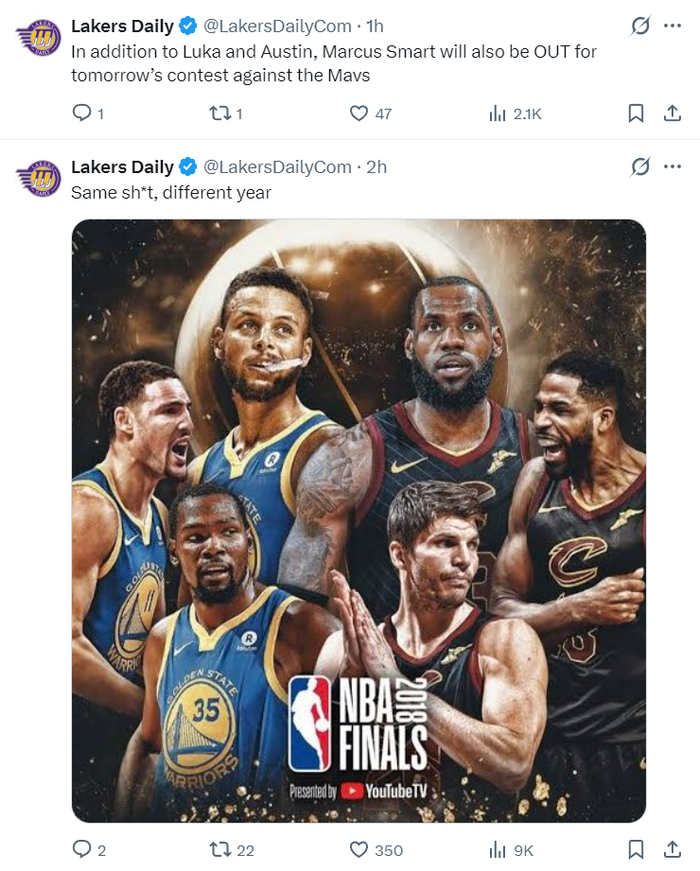Image resolution: width=700 pixels, height=871 pixels.
Task: Reply to the Marcus Smart injury tweet
Action: coord(83,114)
